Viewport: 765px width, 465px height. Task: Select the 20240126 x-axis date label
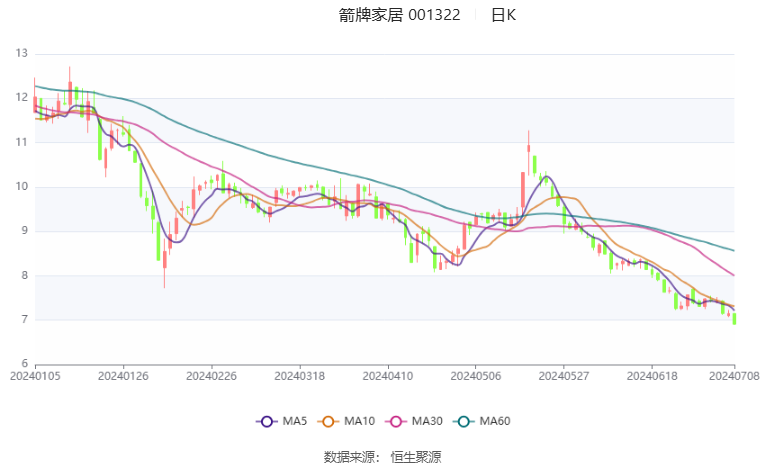[123, 376]
